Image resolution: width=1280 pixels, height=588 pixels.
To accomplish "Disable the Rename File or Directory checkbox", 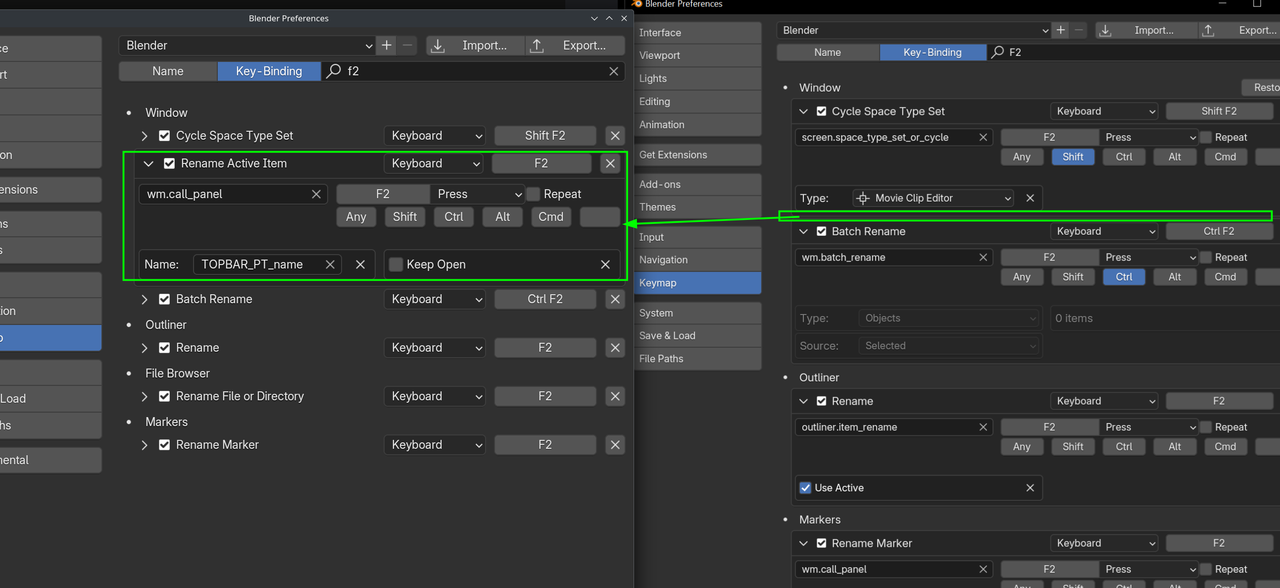I will (165, 396).
